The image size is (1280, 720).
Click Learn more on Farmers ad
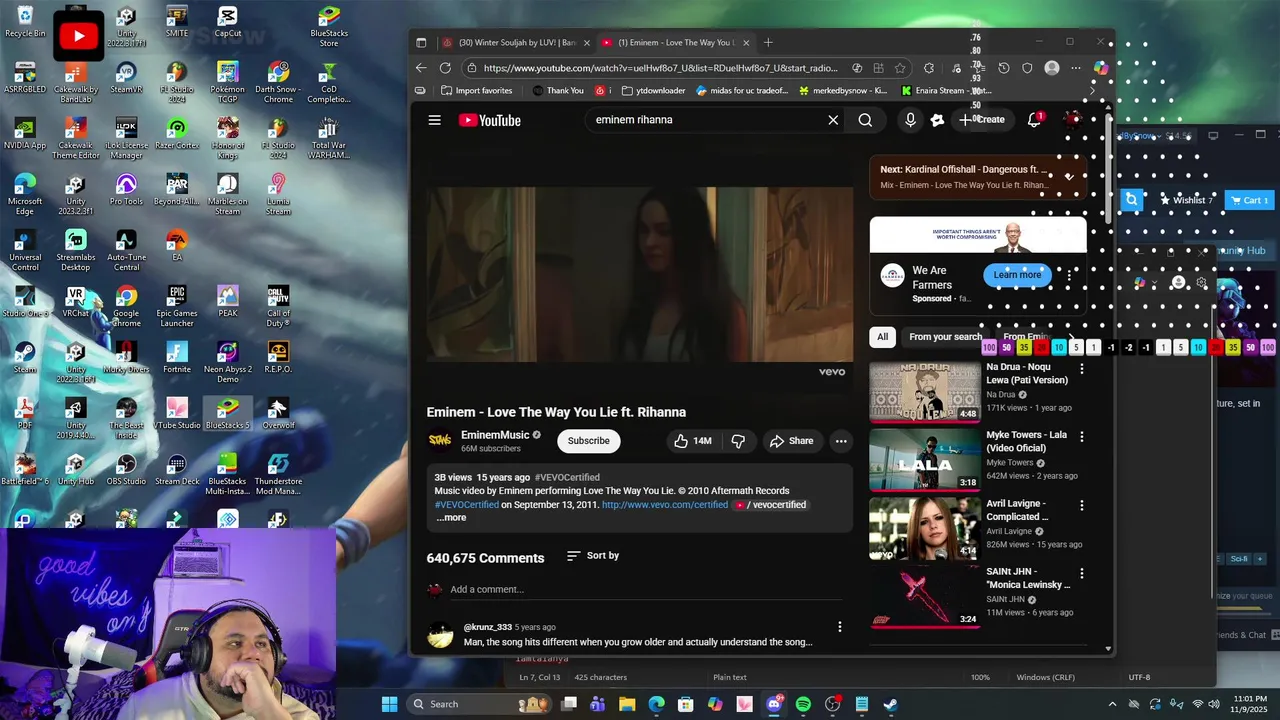[1017, 275]
